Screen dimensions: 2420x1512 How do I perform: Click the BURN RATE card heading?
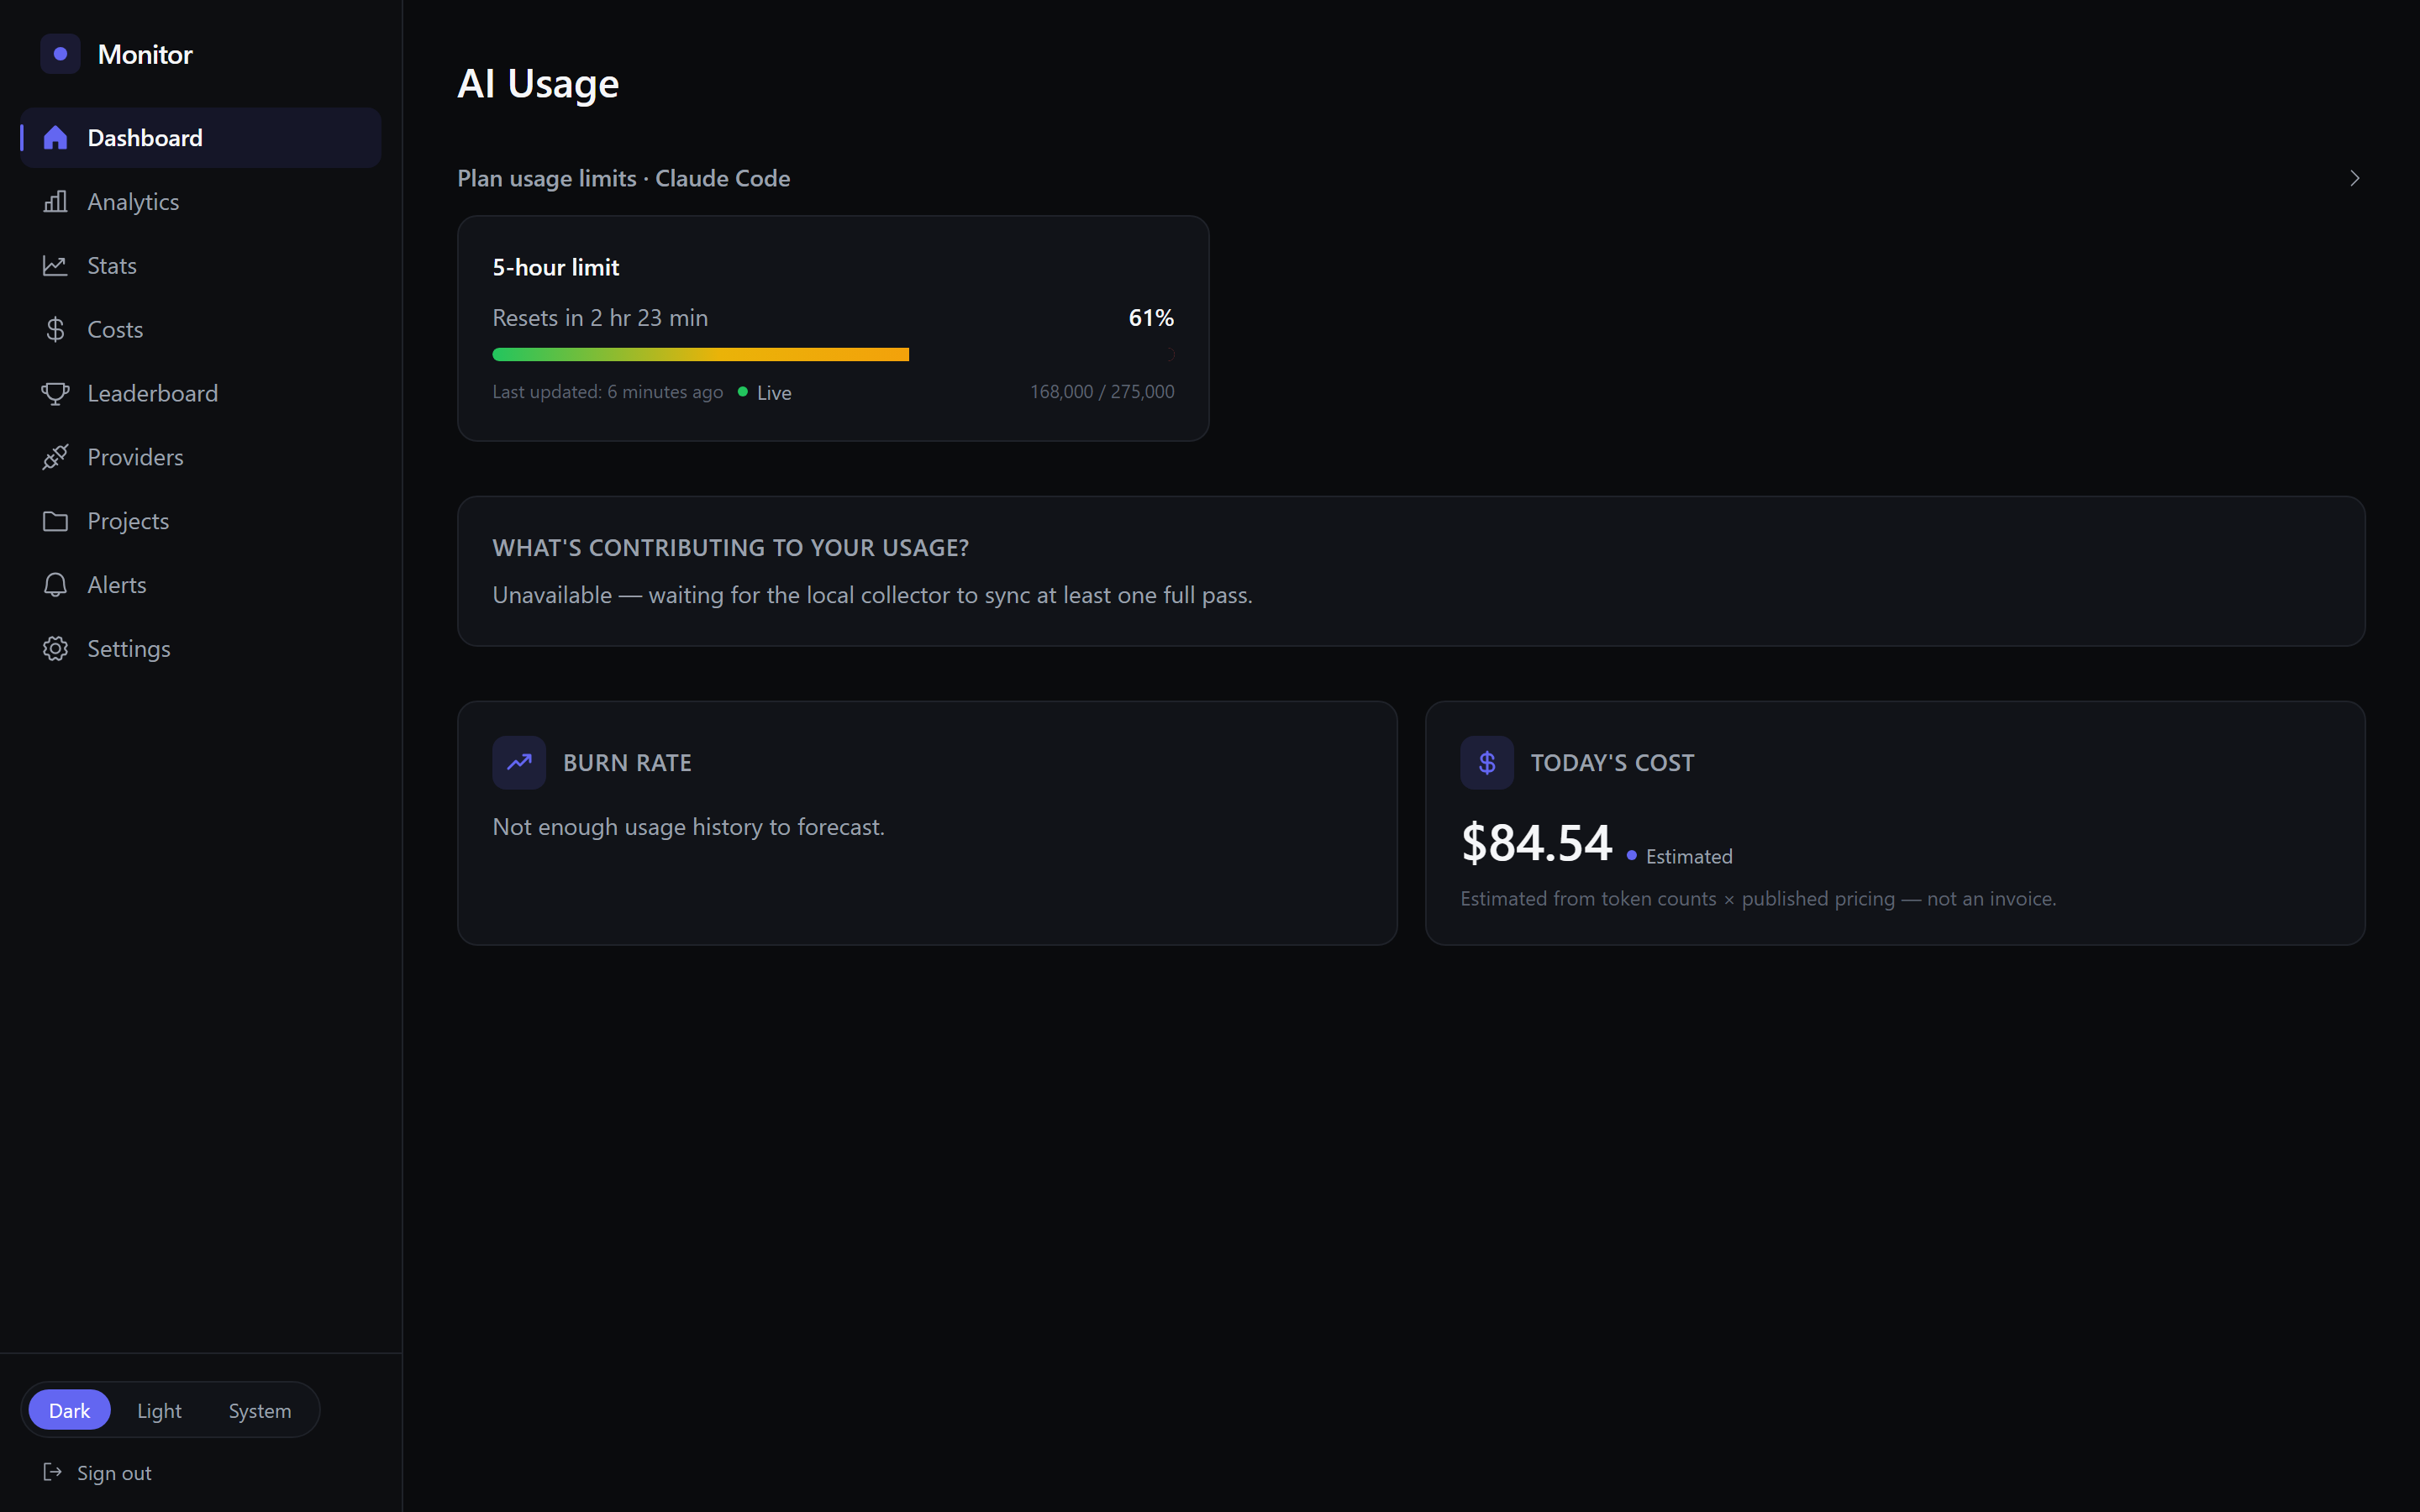[627, 763]
